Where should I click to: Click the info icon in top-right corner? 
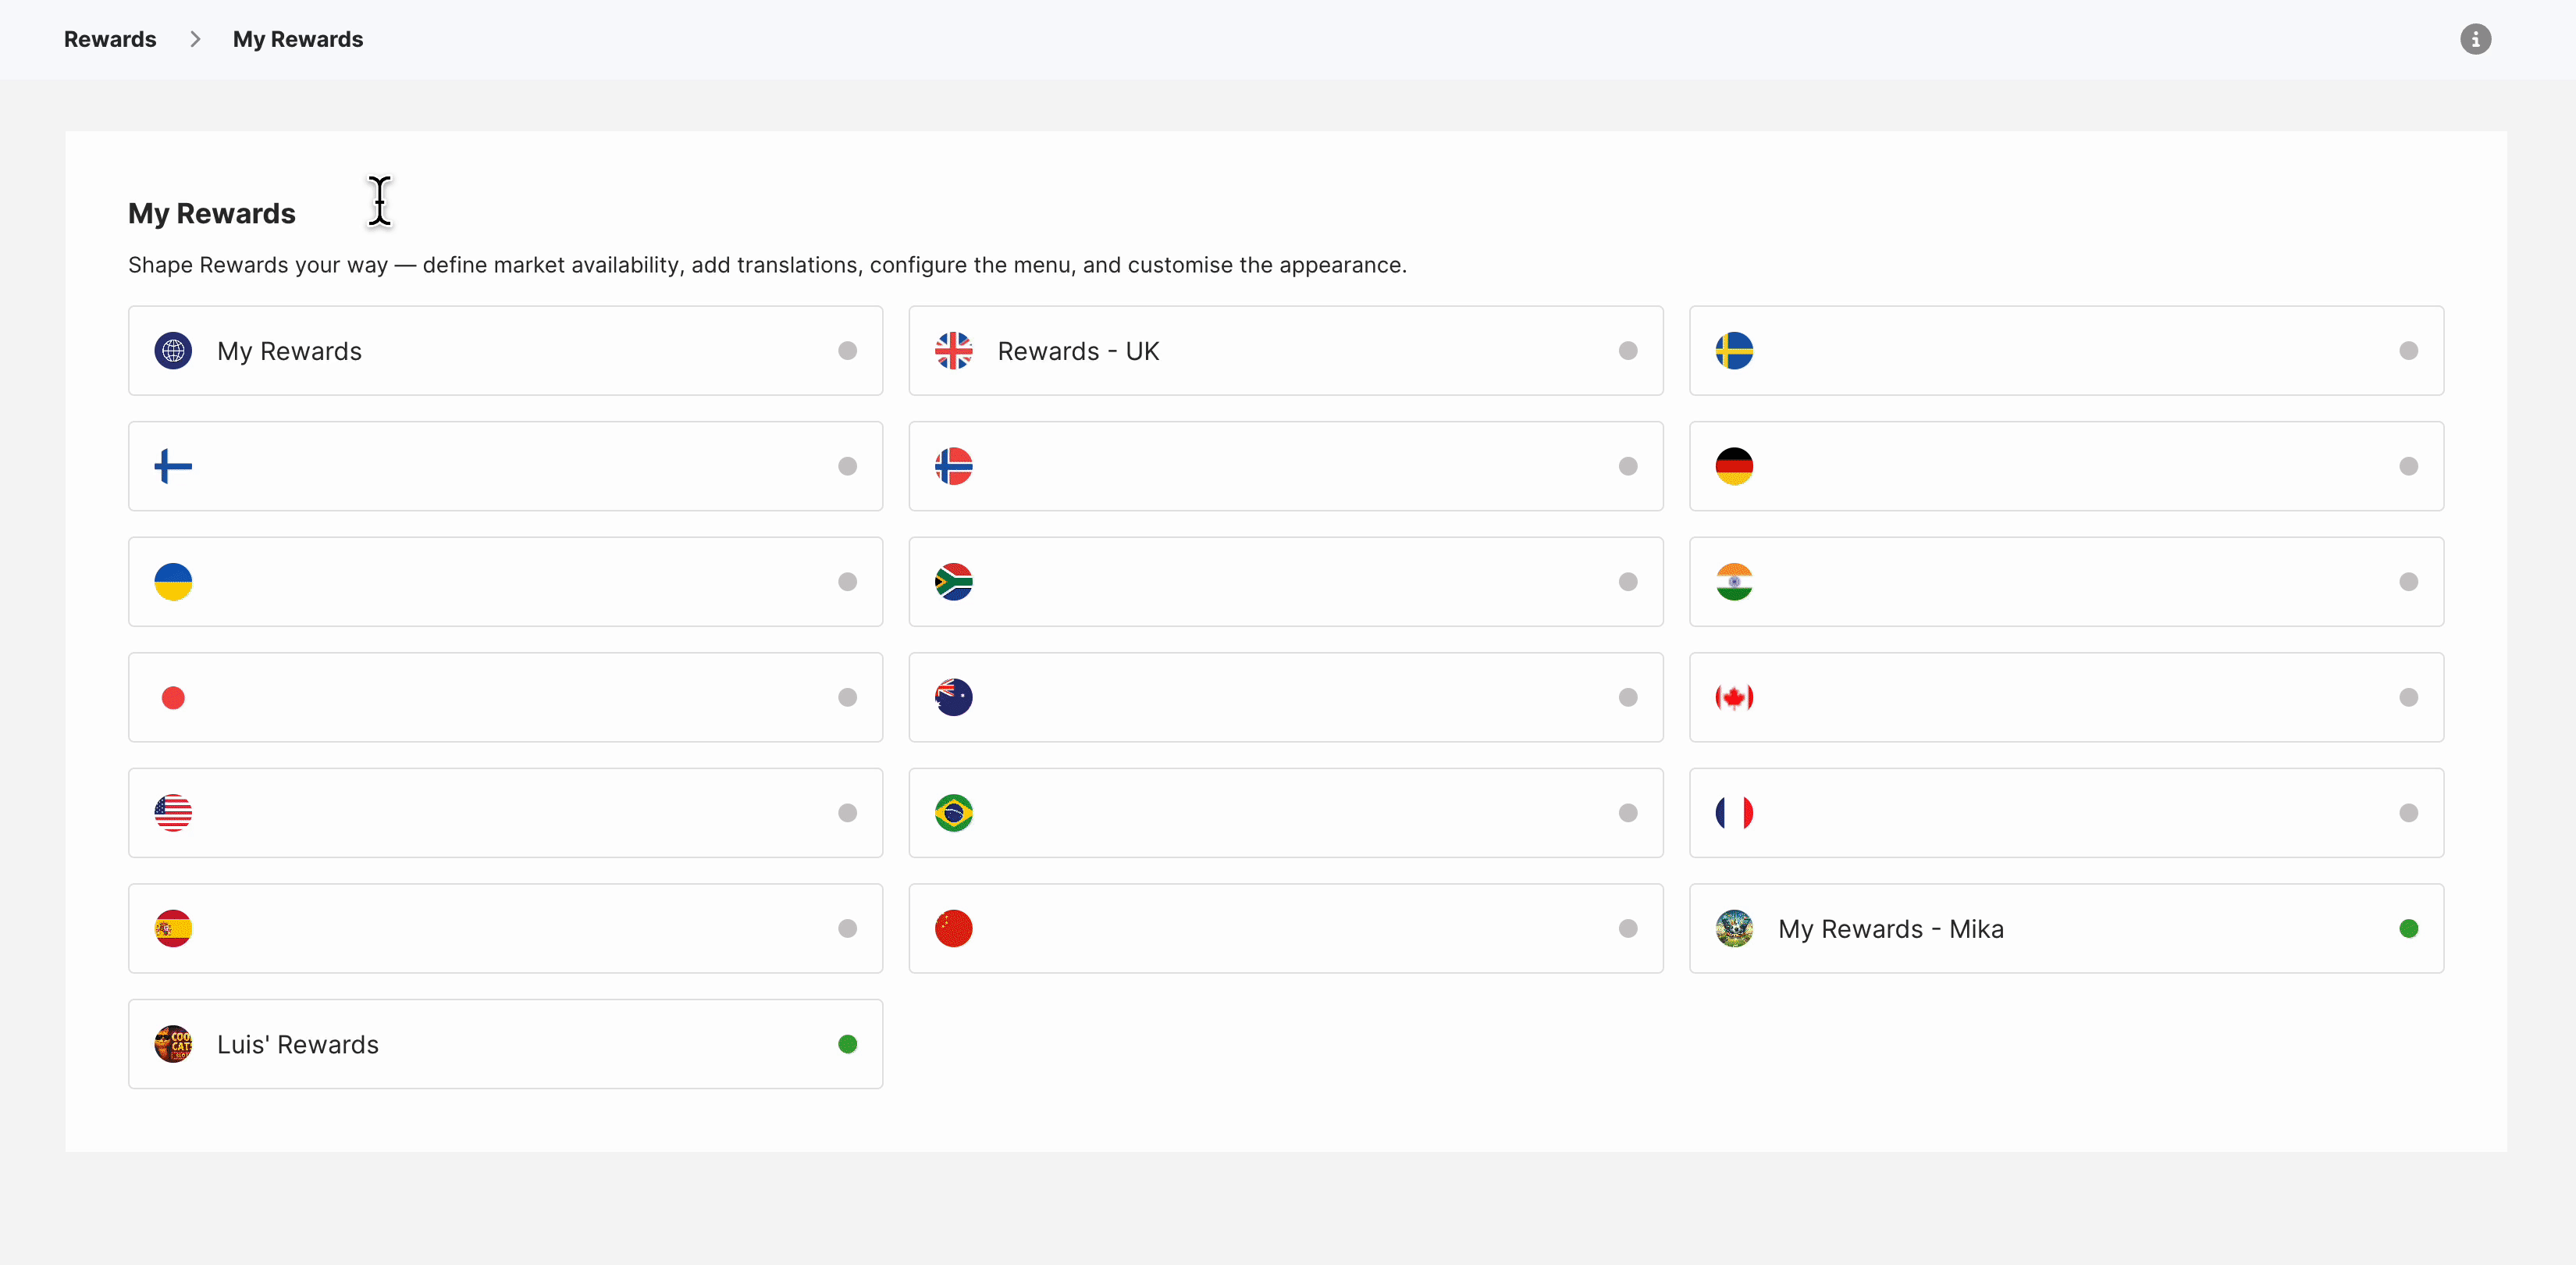coord(2475,39)
